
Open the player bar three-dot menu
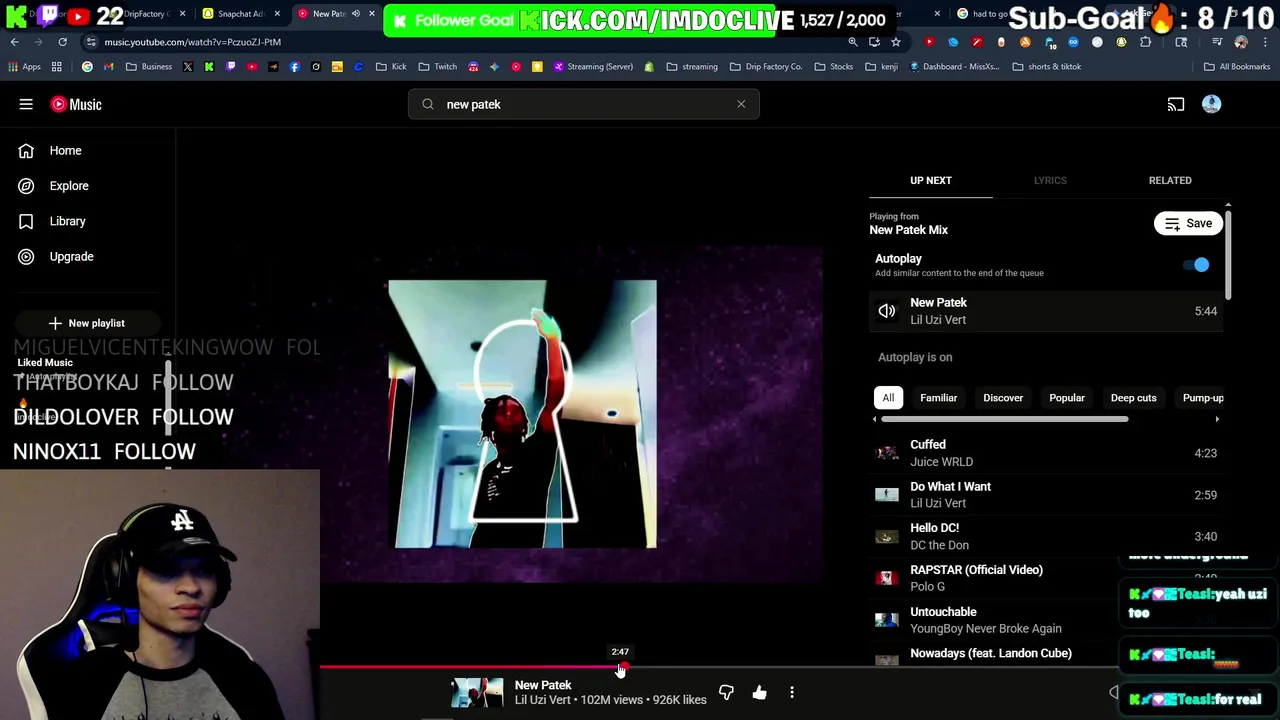click(792, 692)
